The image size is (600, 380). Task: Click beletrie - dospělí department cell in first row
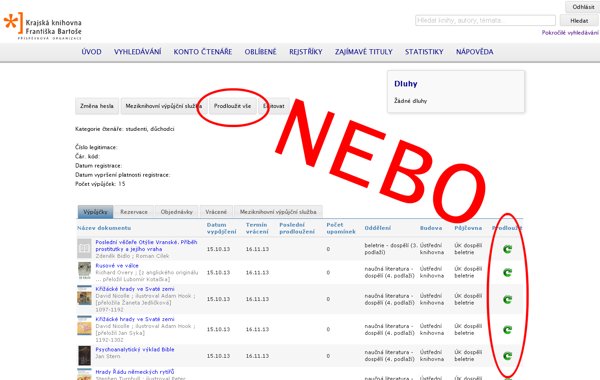click(391, 249)
